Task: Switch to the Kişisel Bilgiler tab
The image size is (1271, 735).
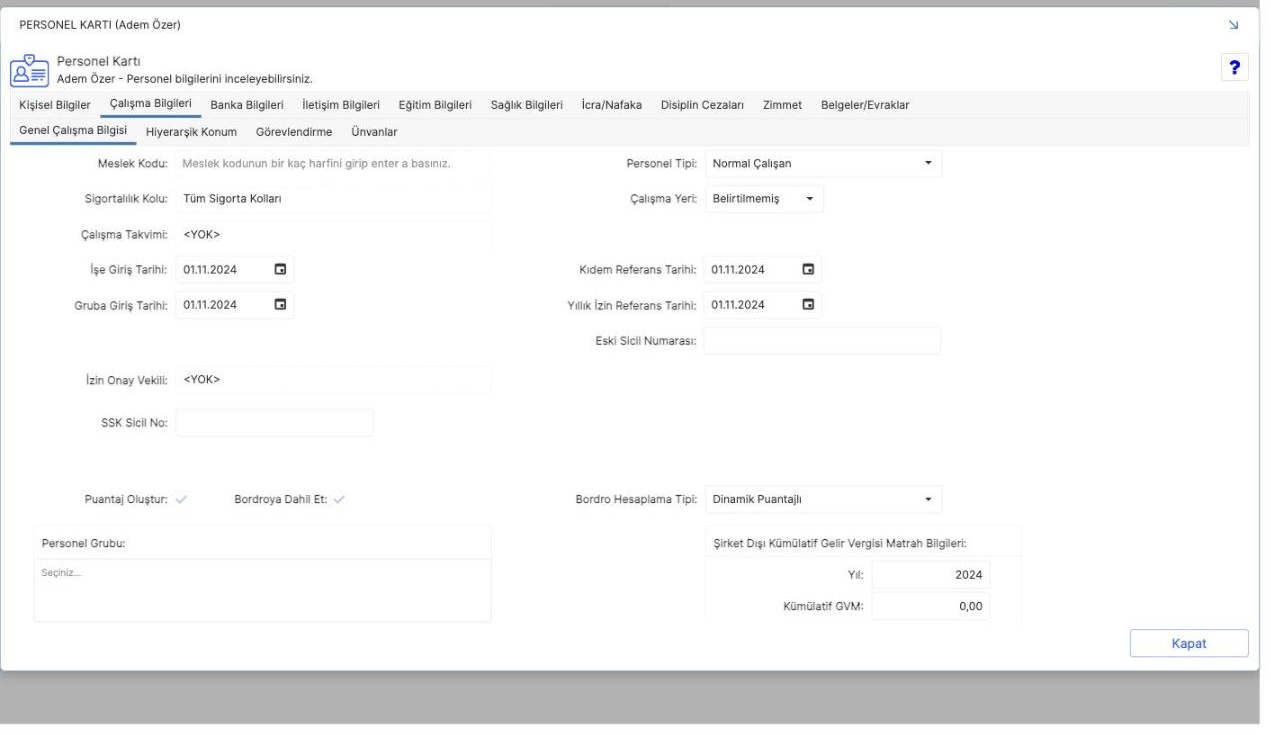Action: (55, 105)
